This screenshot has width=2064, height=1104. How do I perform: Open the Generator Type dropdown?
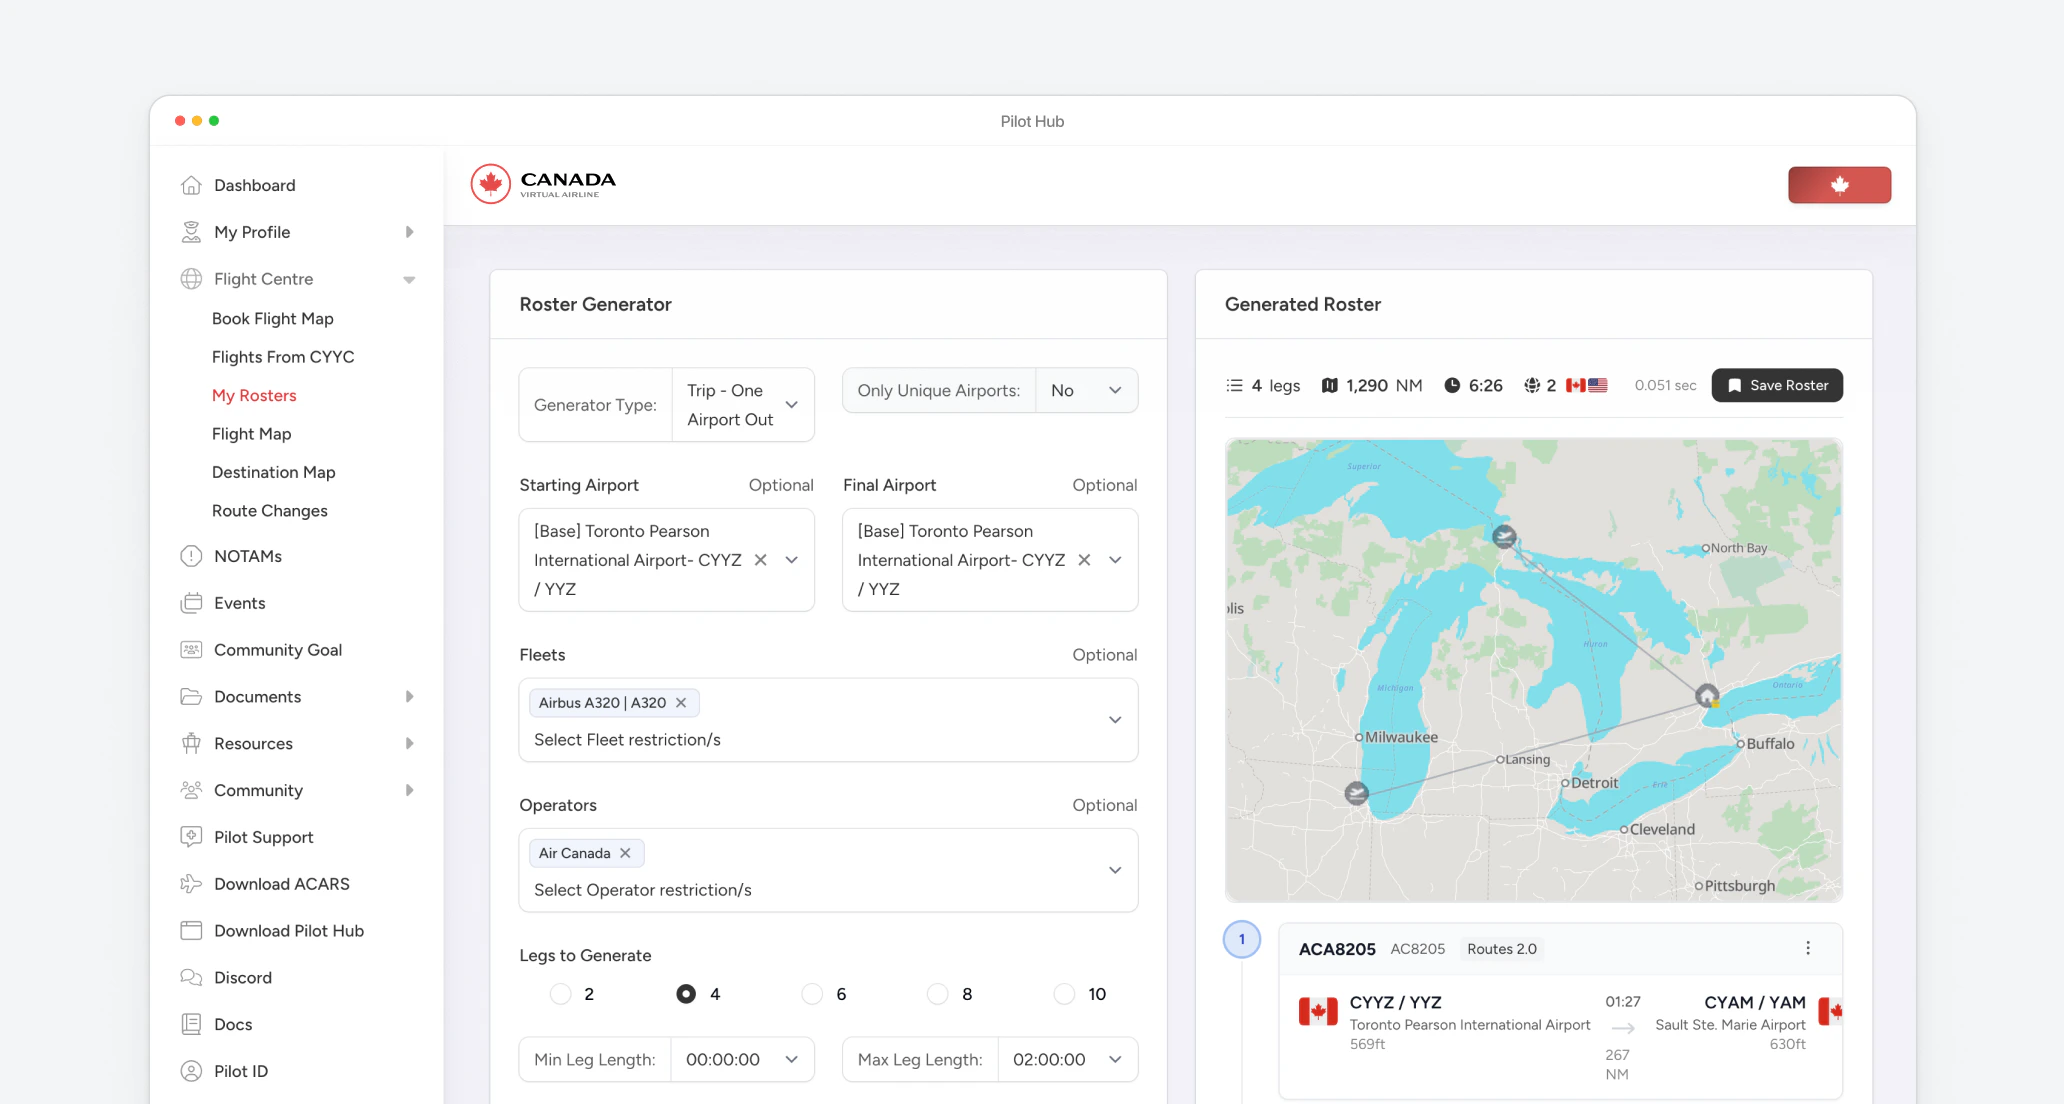pyautogui.click(x=743, y=405)
